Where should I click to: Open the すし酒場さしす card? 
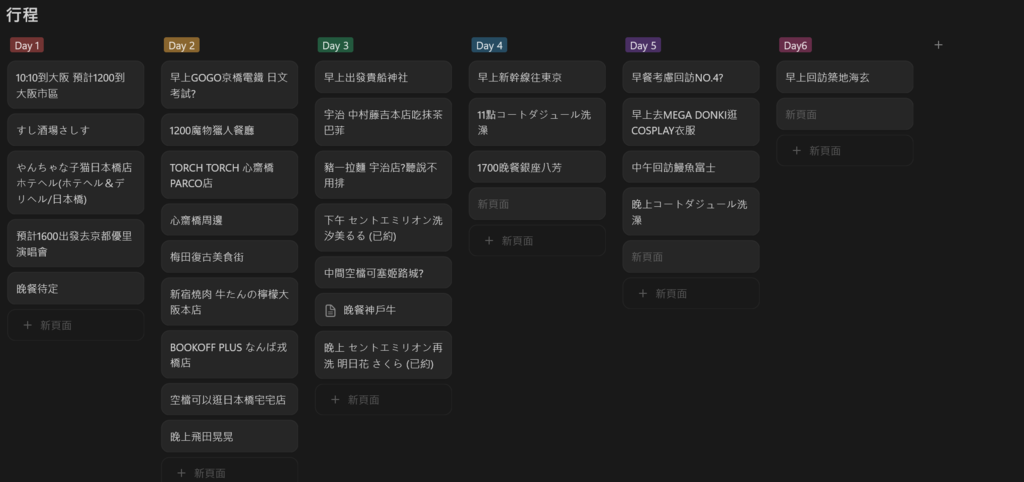coord(76,130)
